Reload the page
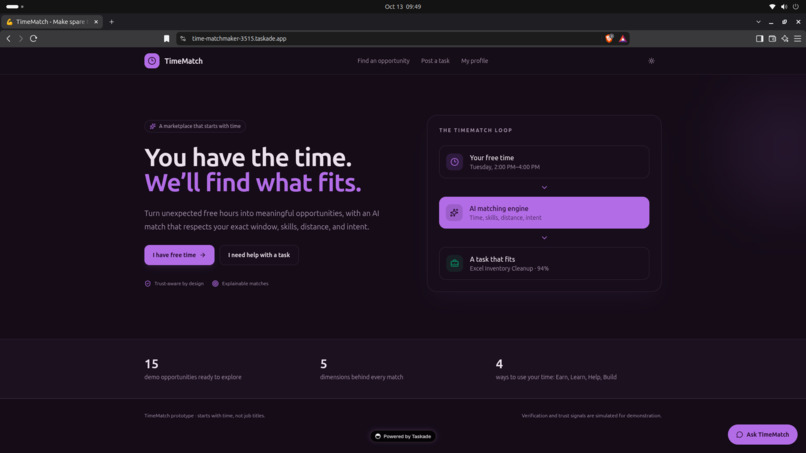 pyautogui.click(x=33, y=39)
